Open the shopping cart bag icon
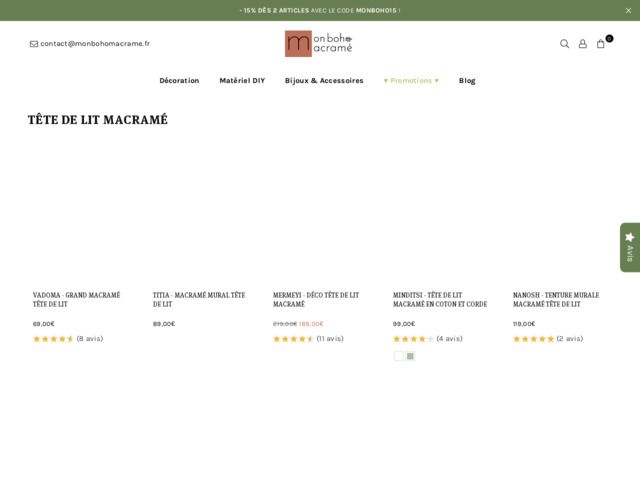Screen dimensions: 640x480 [601, 44]
